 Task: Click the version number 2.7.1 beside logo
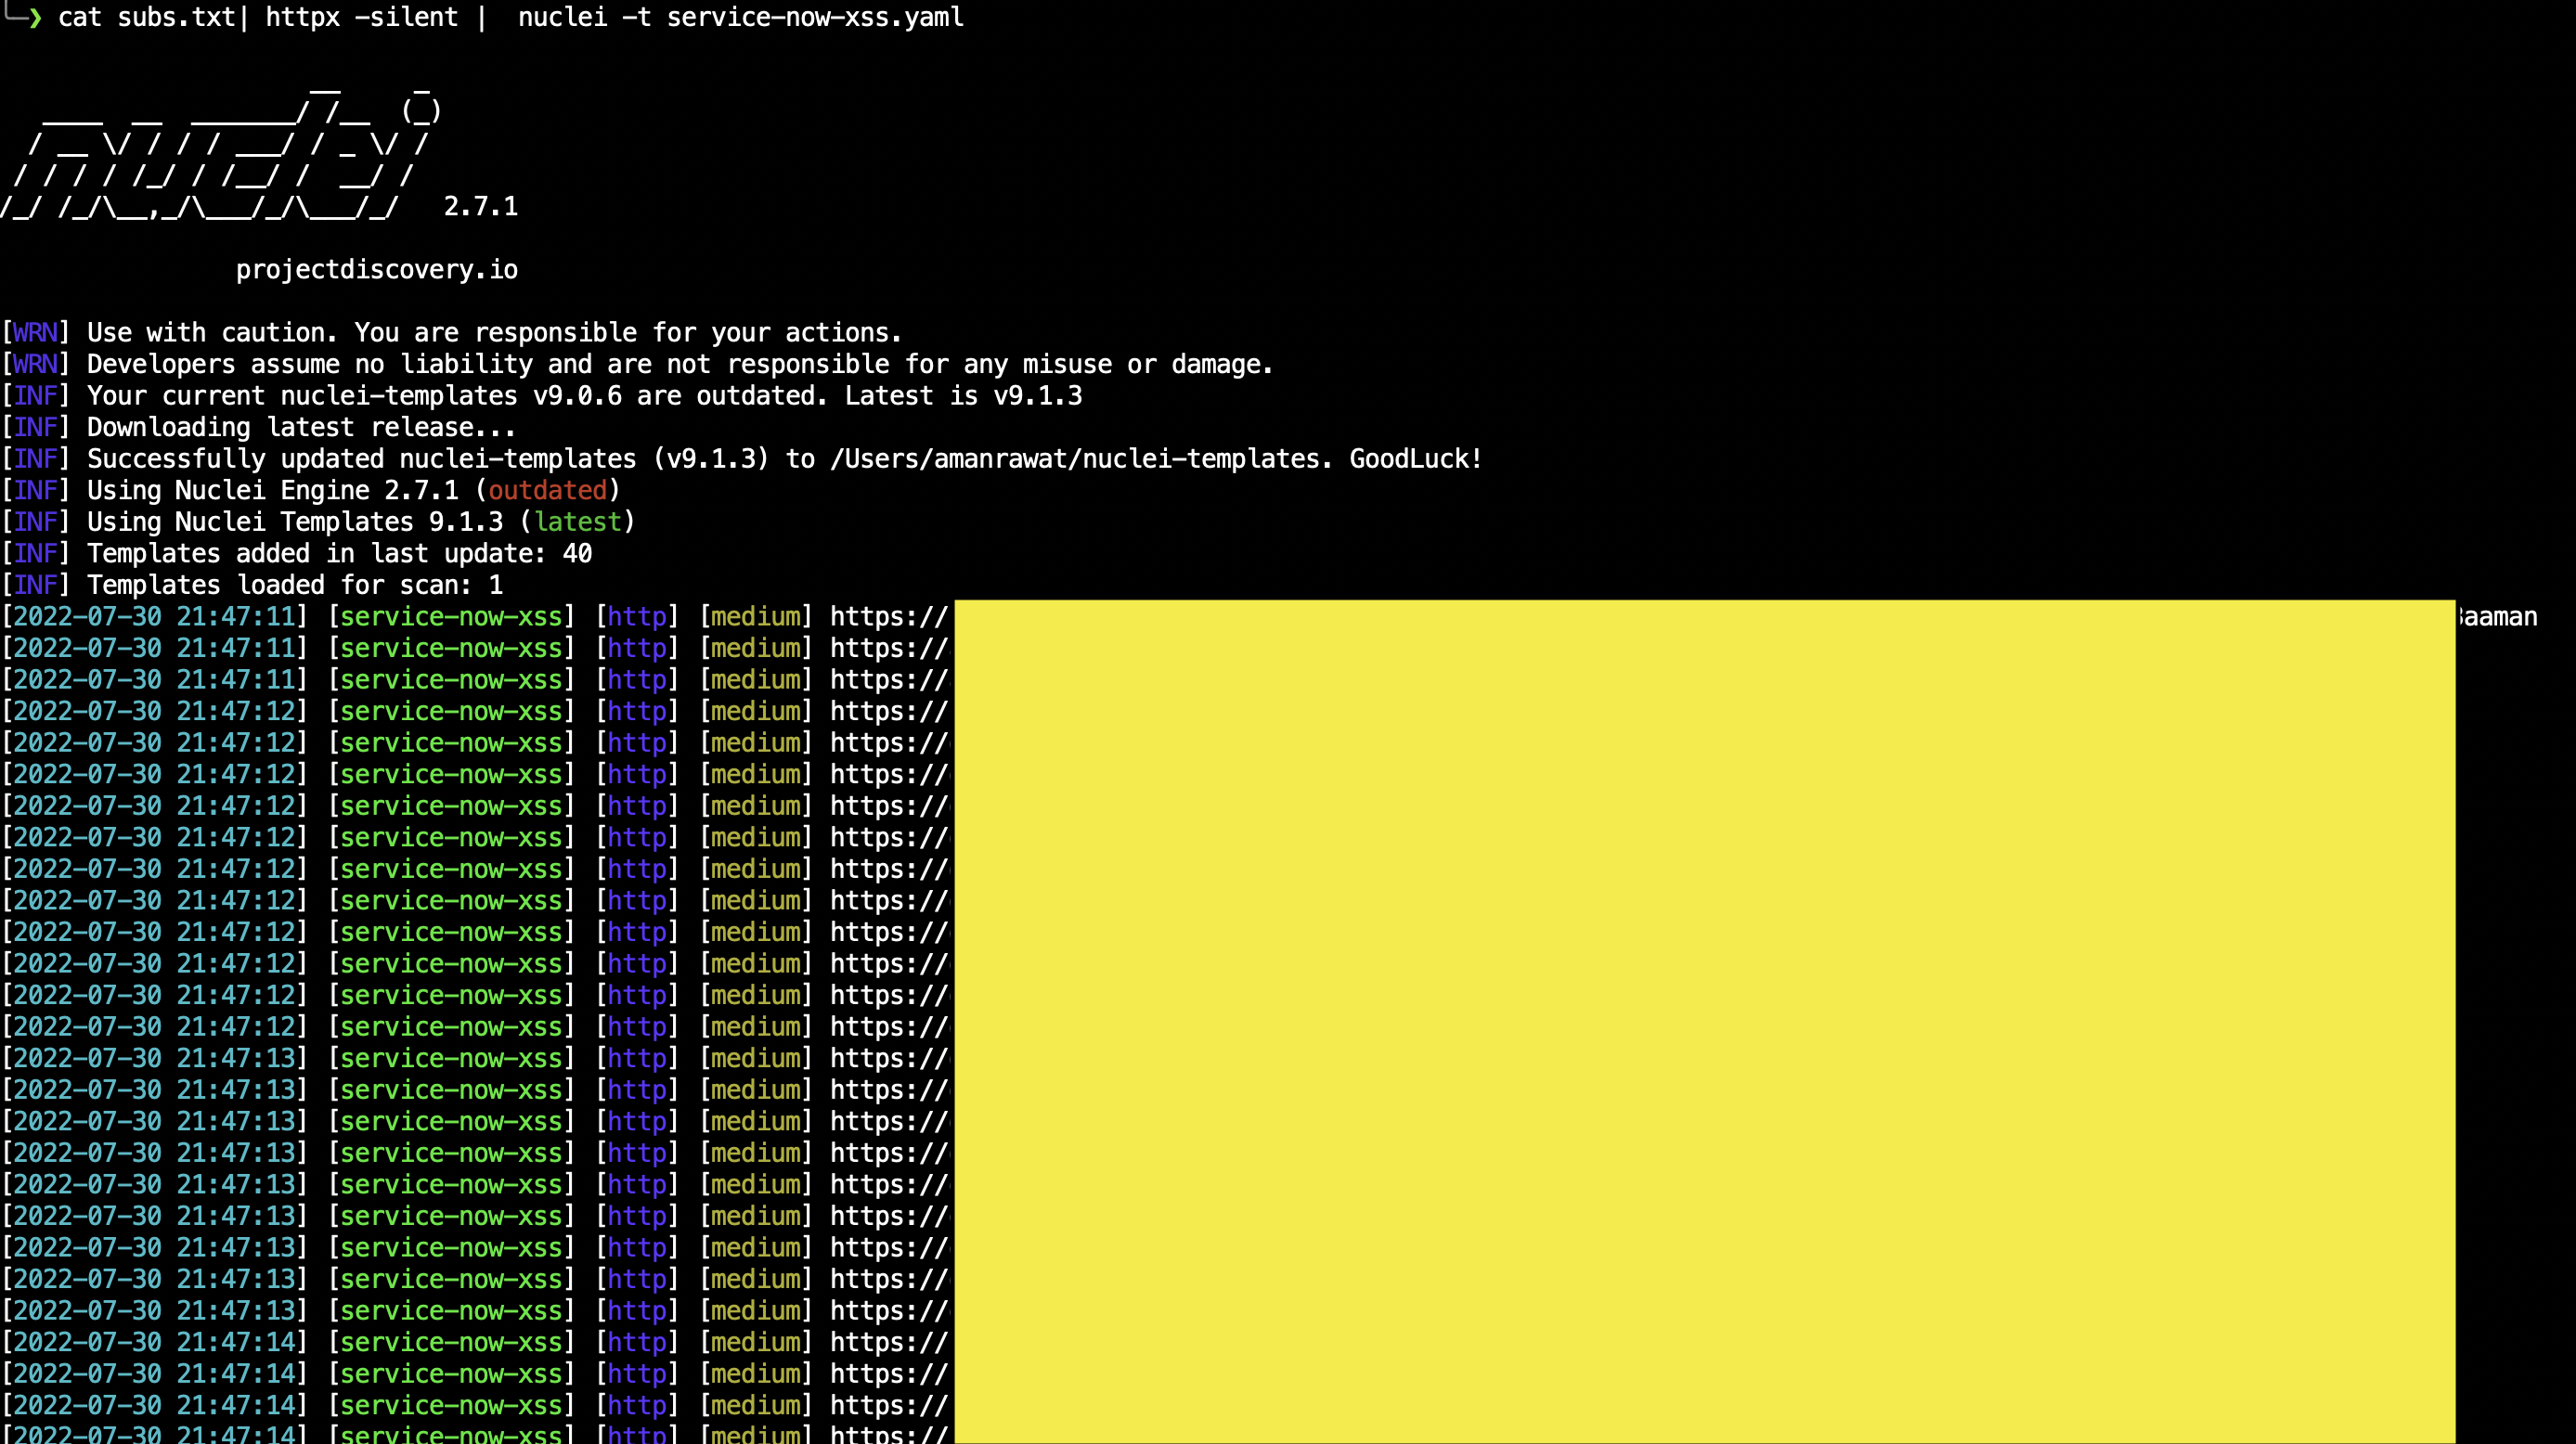coord(480,207)
